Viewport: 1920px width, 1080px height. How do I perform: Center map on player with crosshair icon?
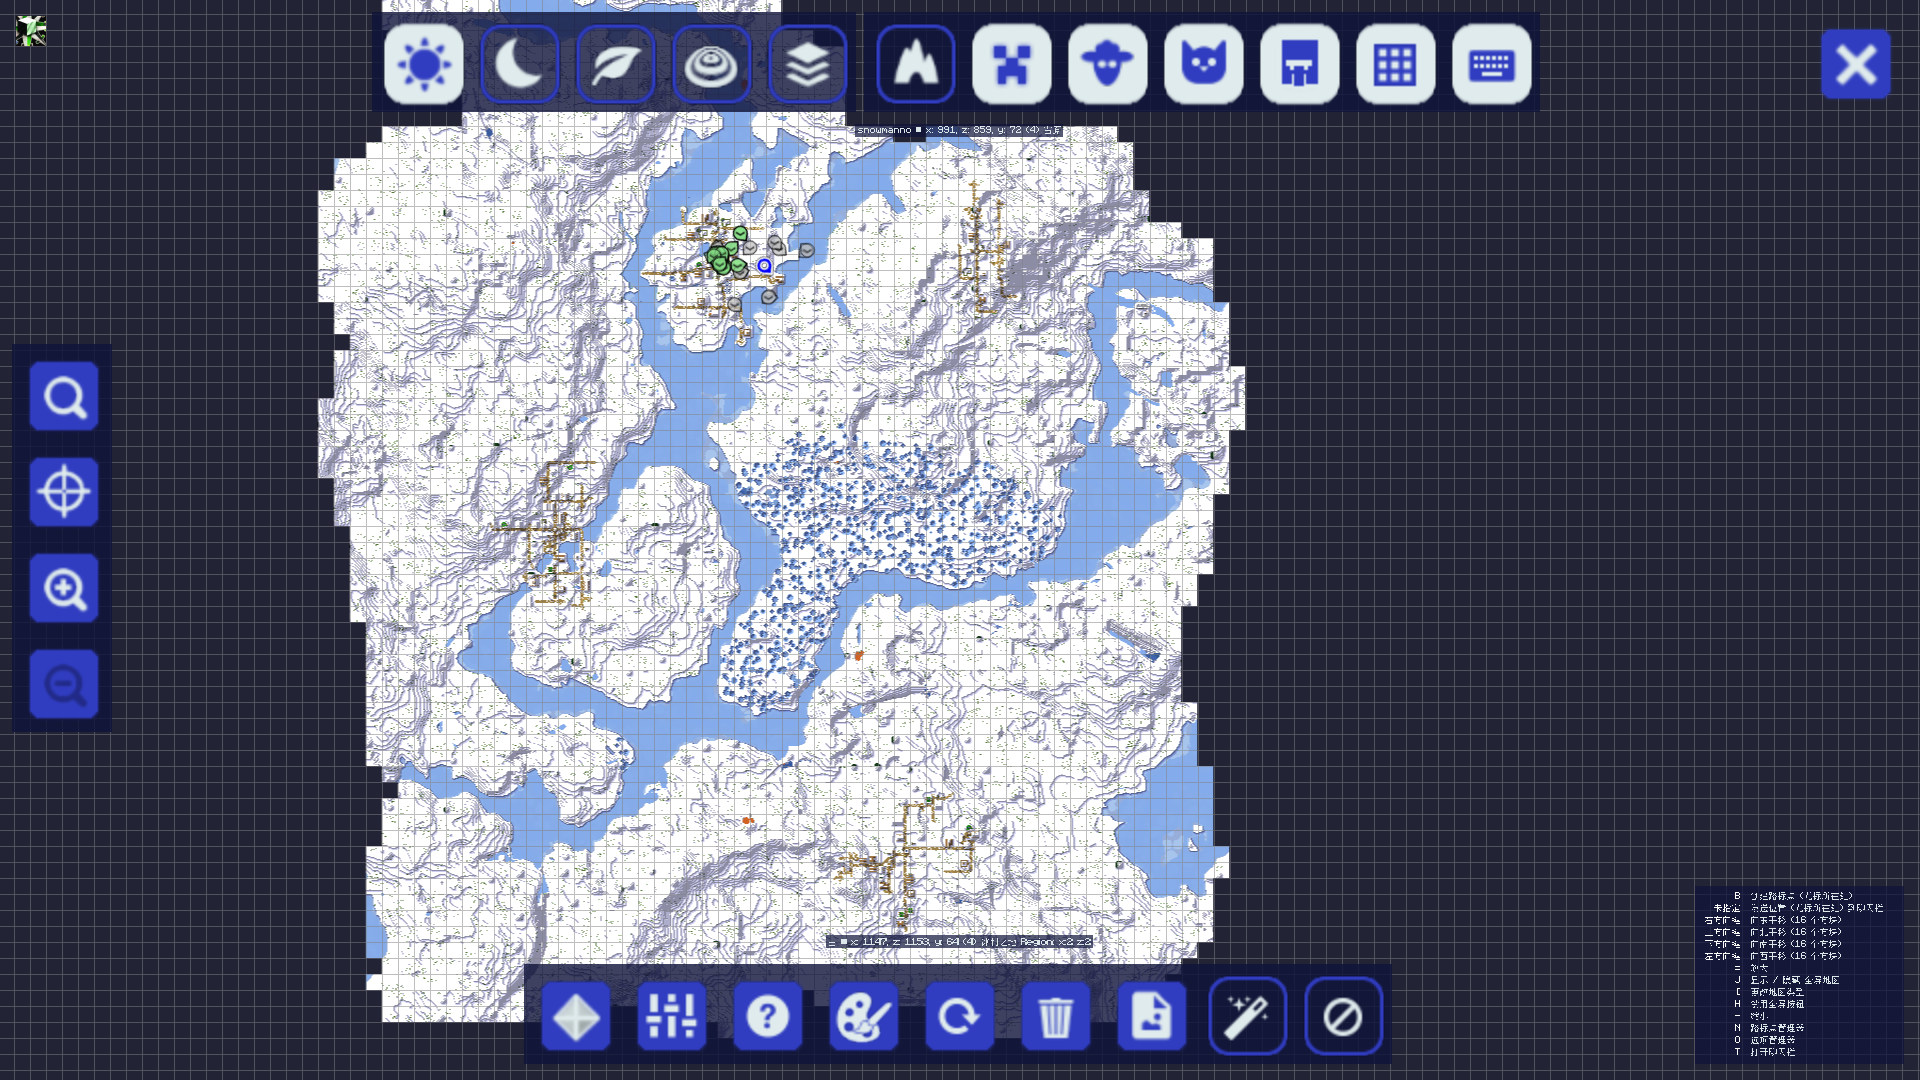point(64,492)
